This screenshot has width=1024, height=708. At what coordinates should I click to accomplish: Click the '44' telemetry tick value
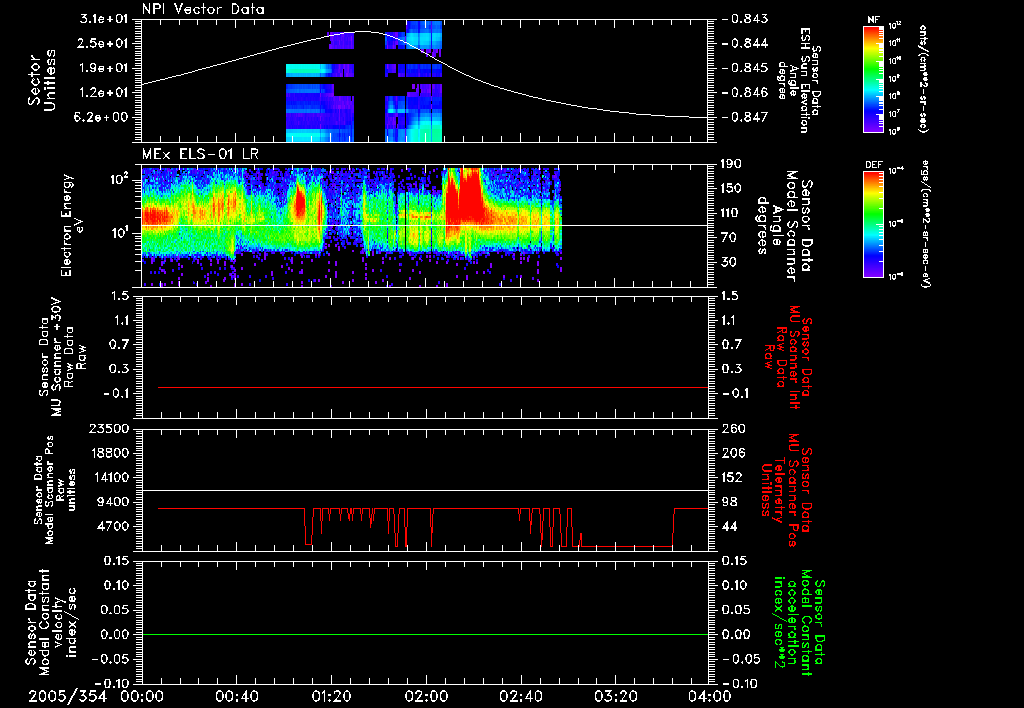tap(731, 526)
